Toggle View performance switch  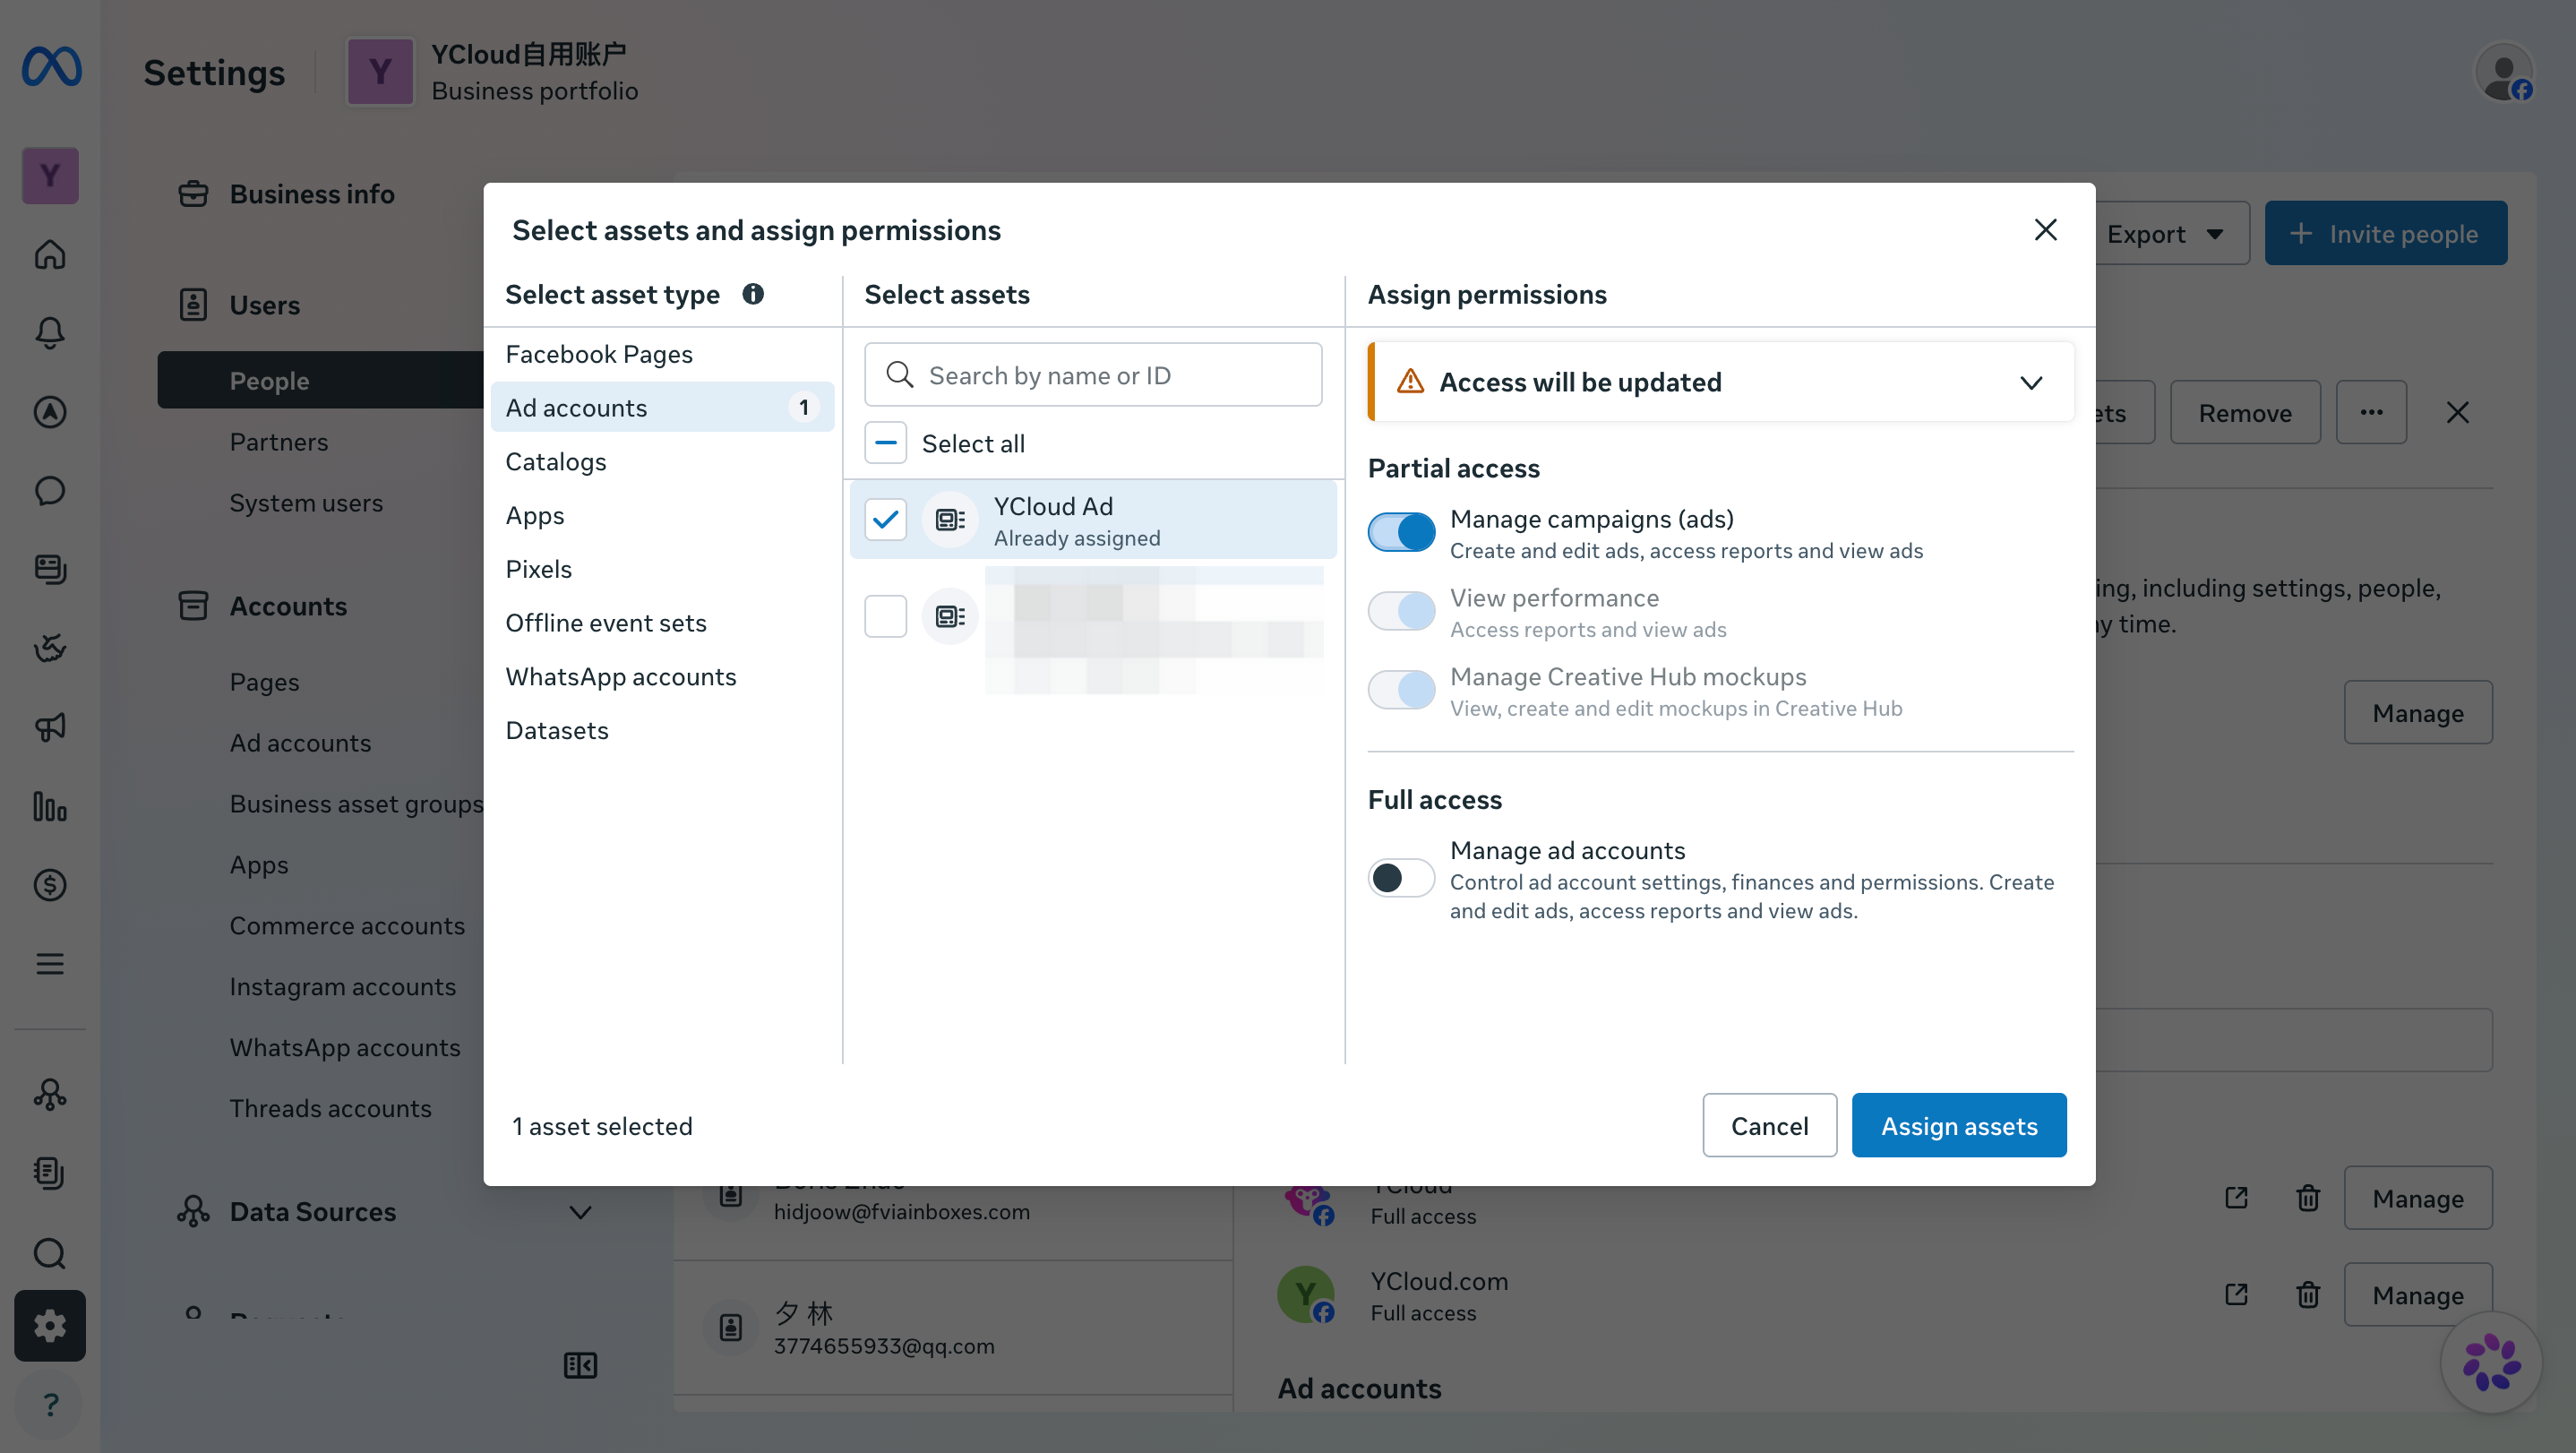click(1402, 611)
